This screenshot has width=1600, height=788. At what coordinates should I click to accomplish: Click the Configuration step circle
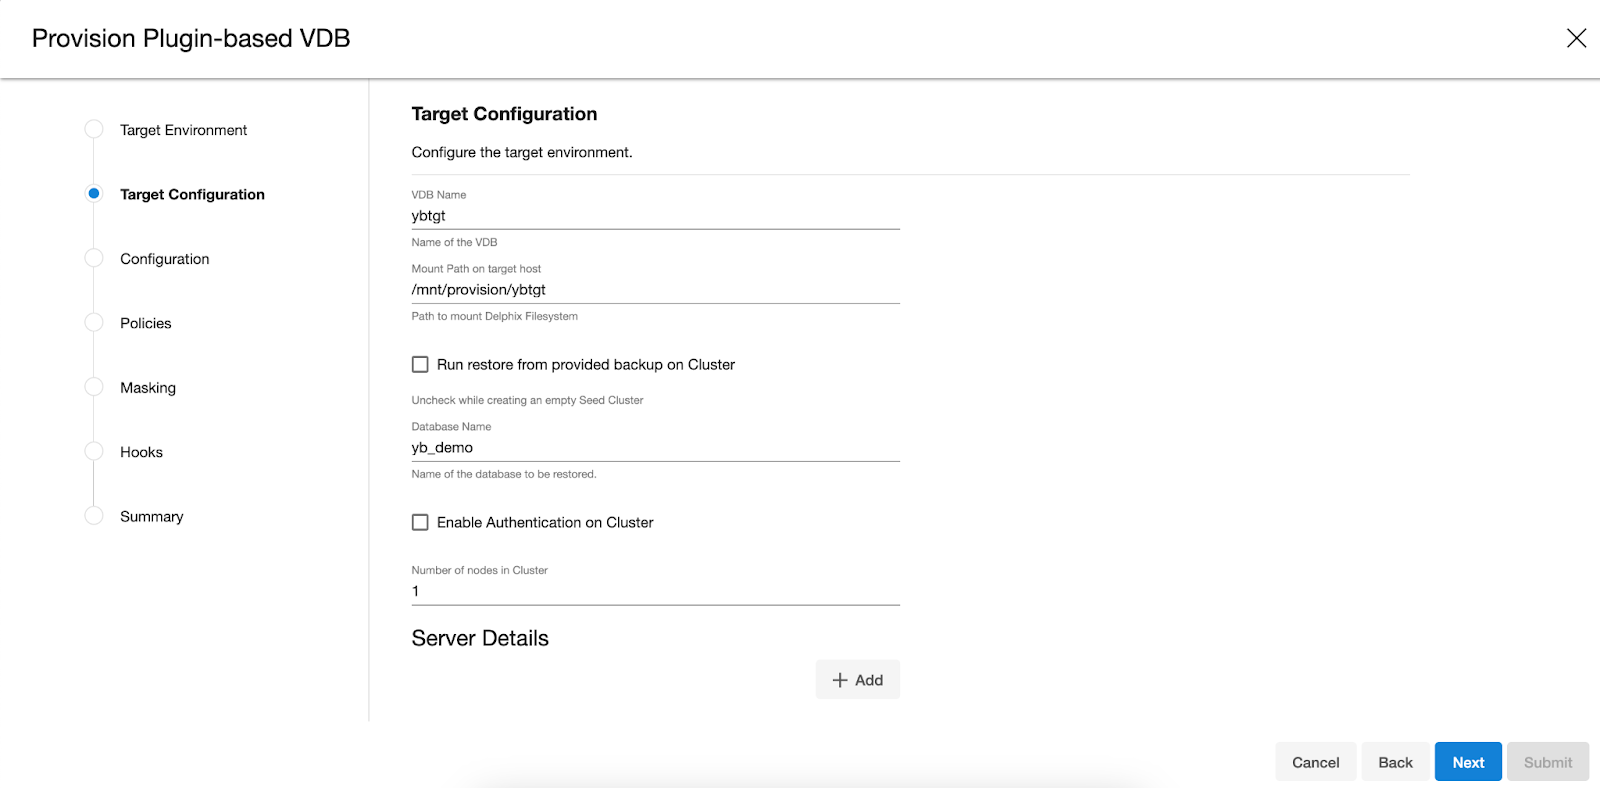(94, 258)
